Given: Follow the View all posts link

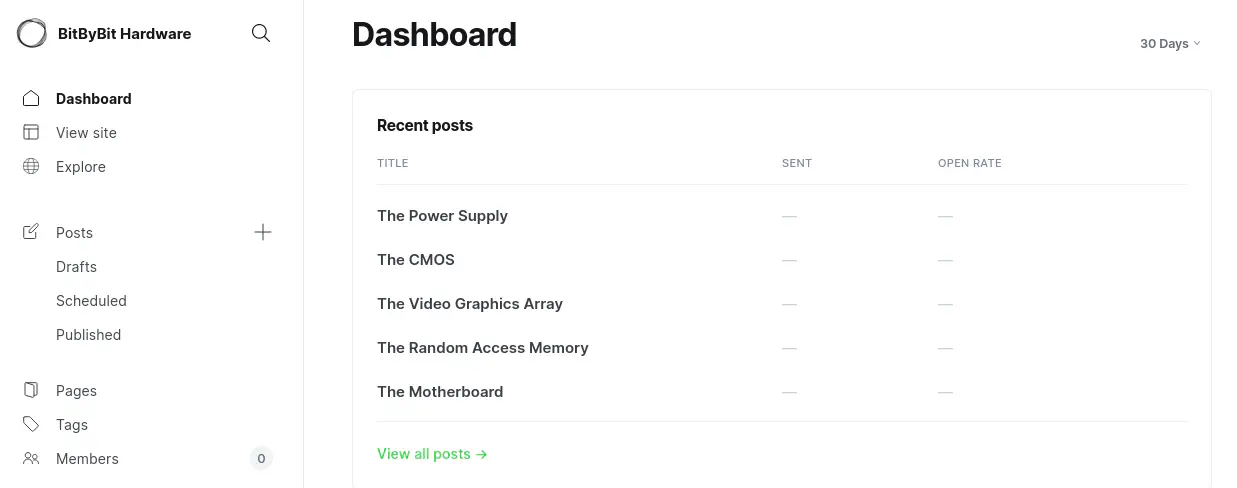Looking at the screenshot, I should (432, 454).
